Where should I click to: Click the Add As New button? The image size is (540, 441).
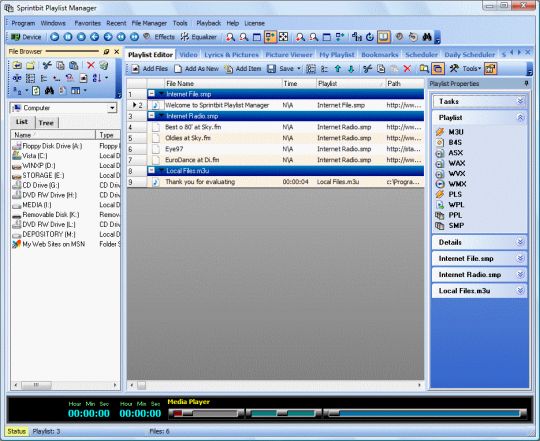(196, 69)
